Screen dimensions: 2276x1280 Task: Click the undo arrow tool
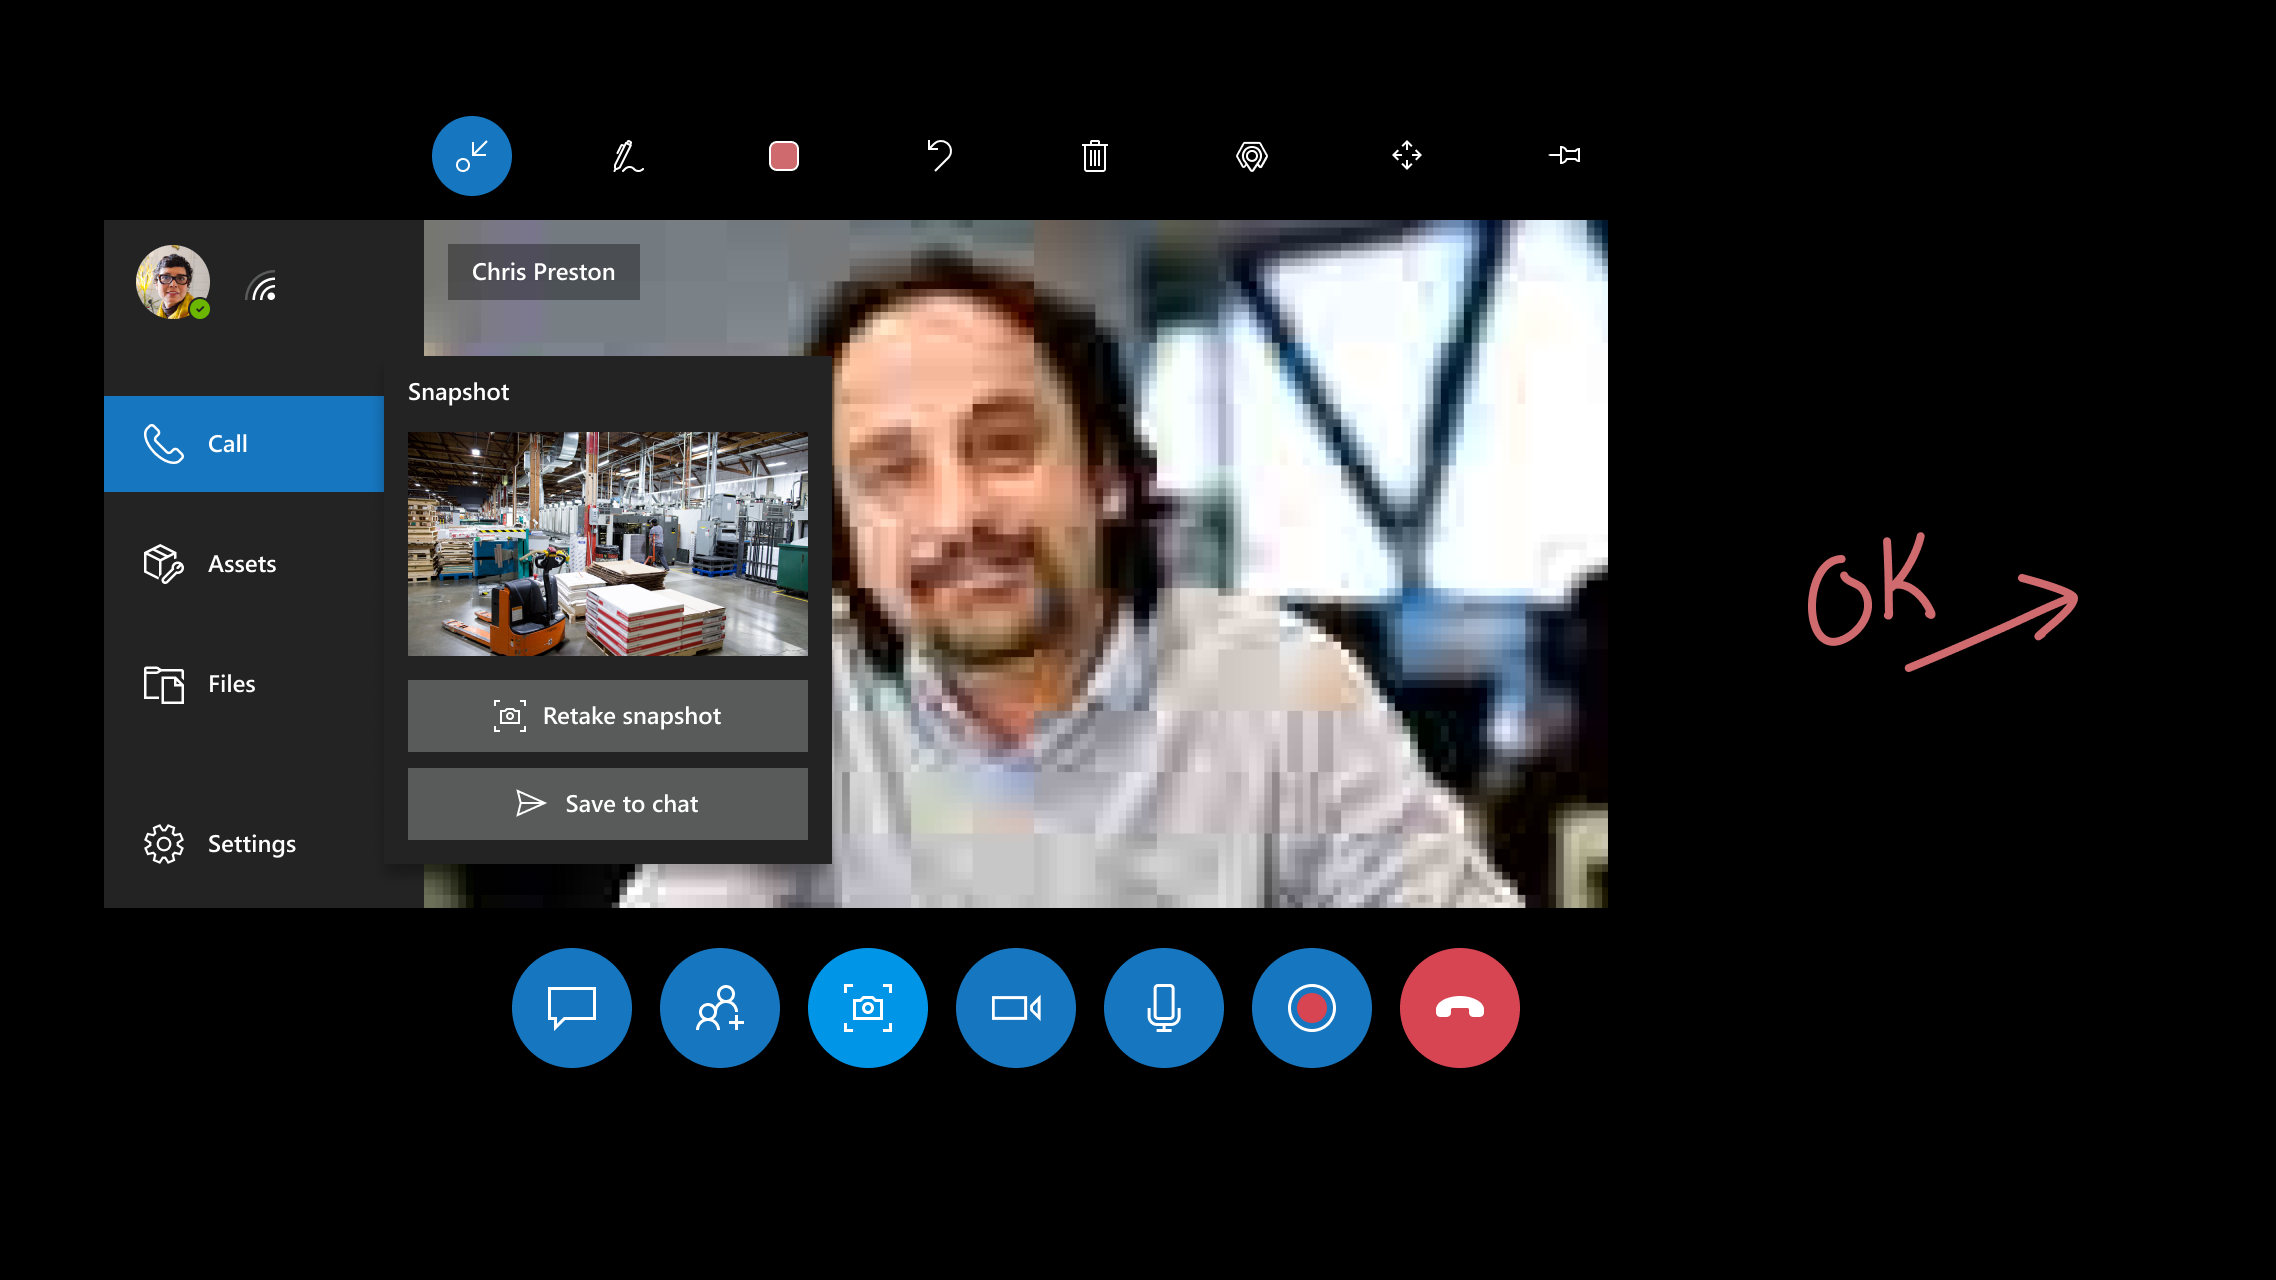click(938, 155)
